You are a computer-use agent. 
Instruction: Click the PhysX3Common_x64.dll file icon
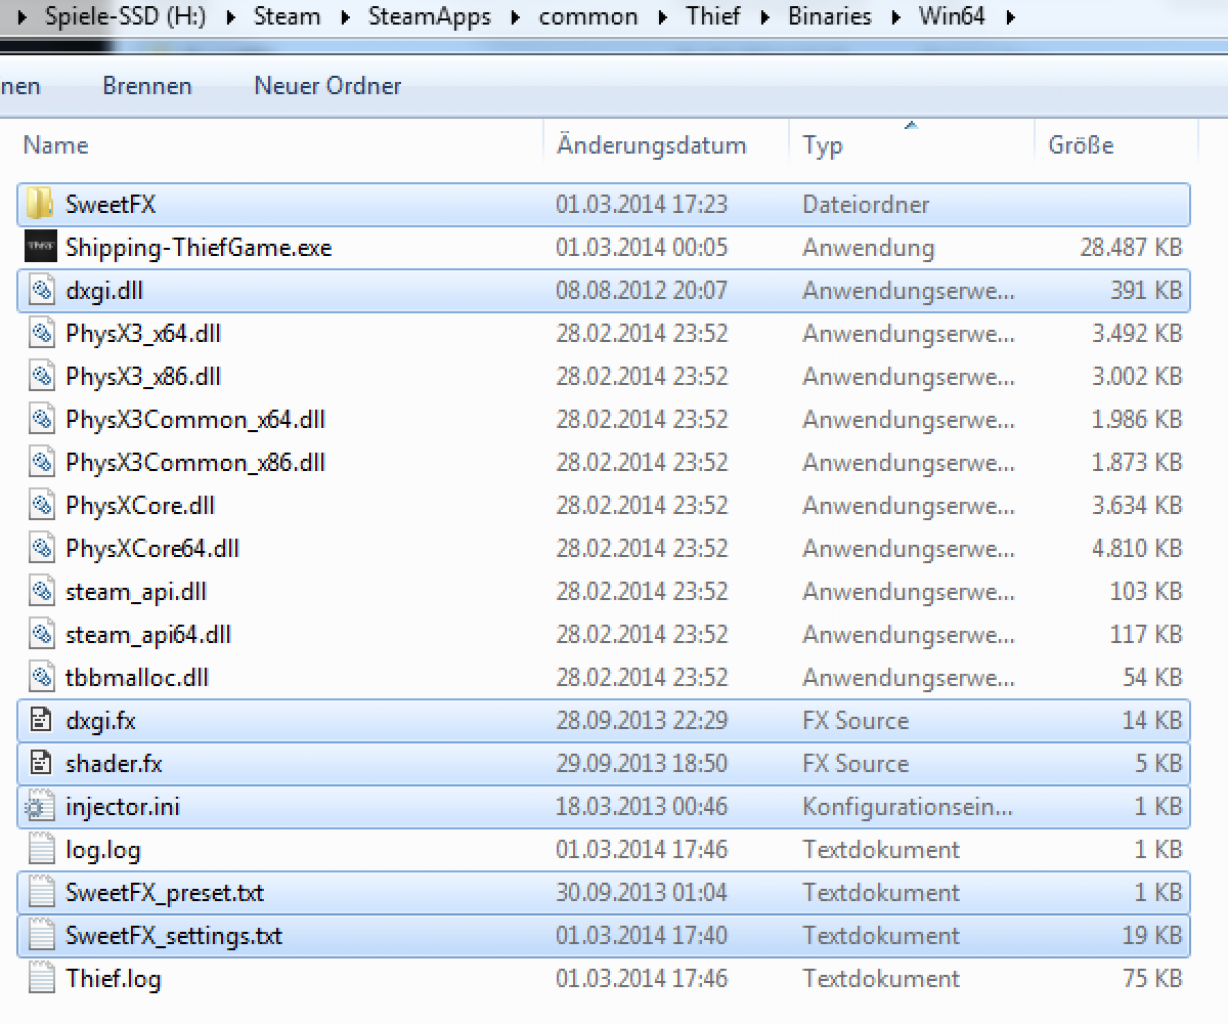tap(41, 419)
